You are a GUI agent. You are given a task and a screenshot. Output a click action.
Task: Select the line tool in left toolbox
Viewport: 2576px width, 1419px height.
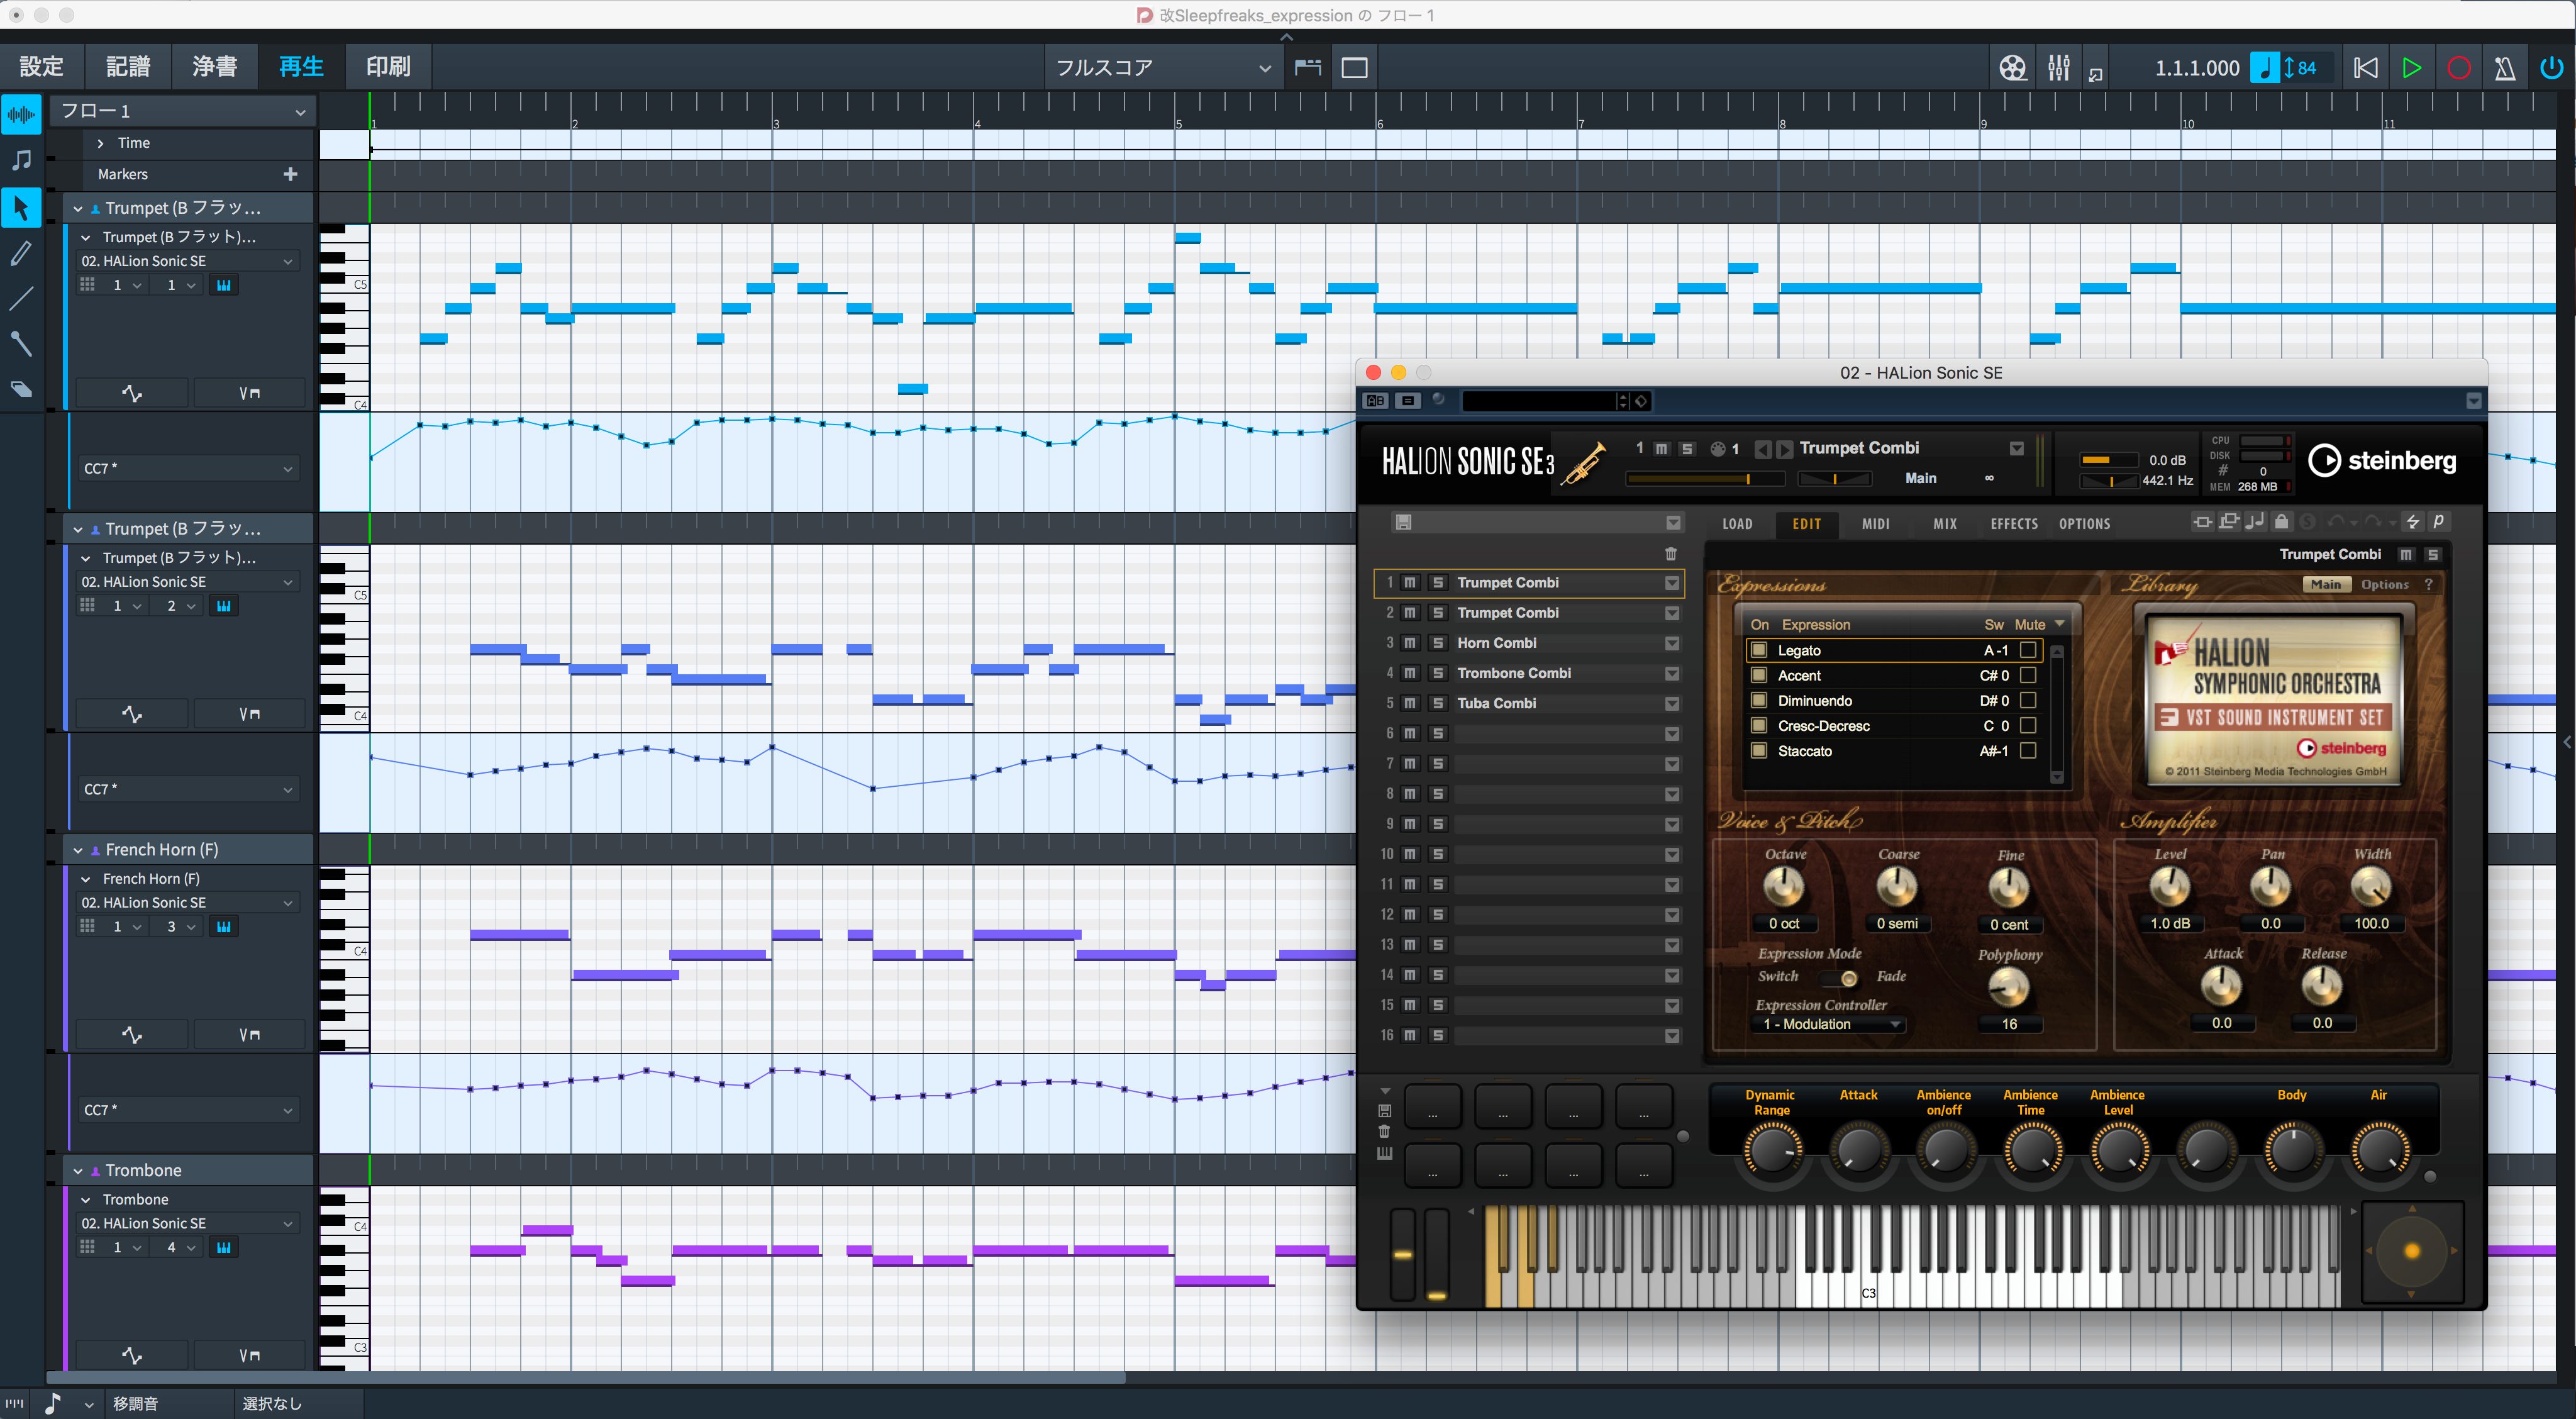(21, 299)
